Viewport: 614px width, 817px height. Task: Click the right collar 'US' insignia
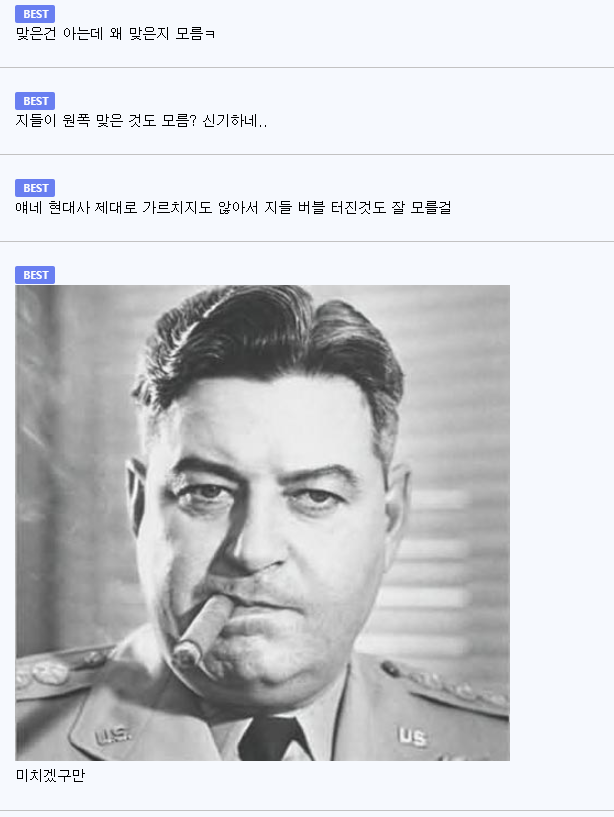(412, 737)
